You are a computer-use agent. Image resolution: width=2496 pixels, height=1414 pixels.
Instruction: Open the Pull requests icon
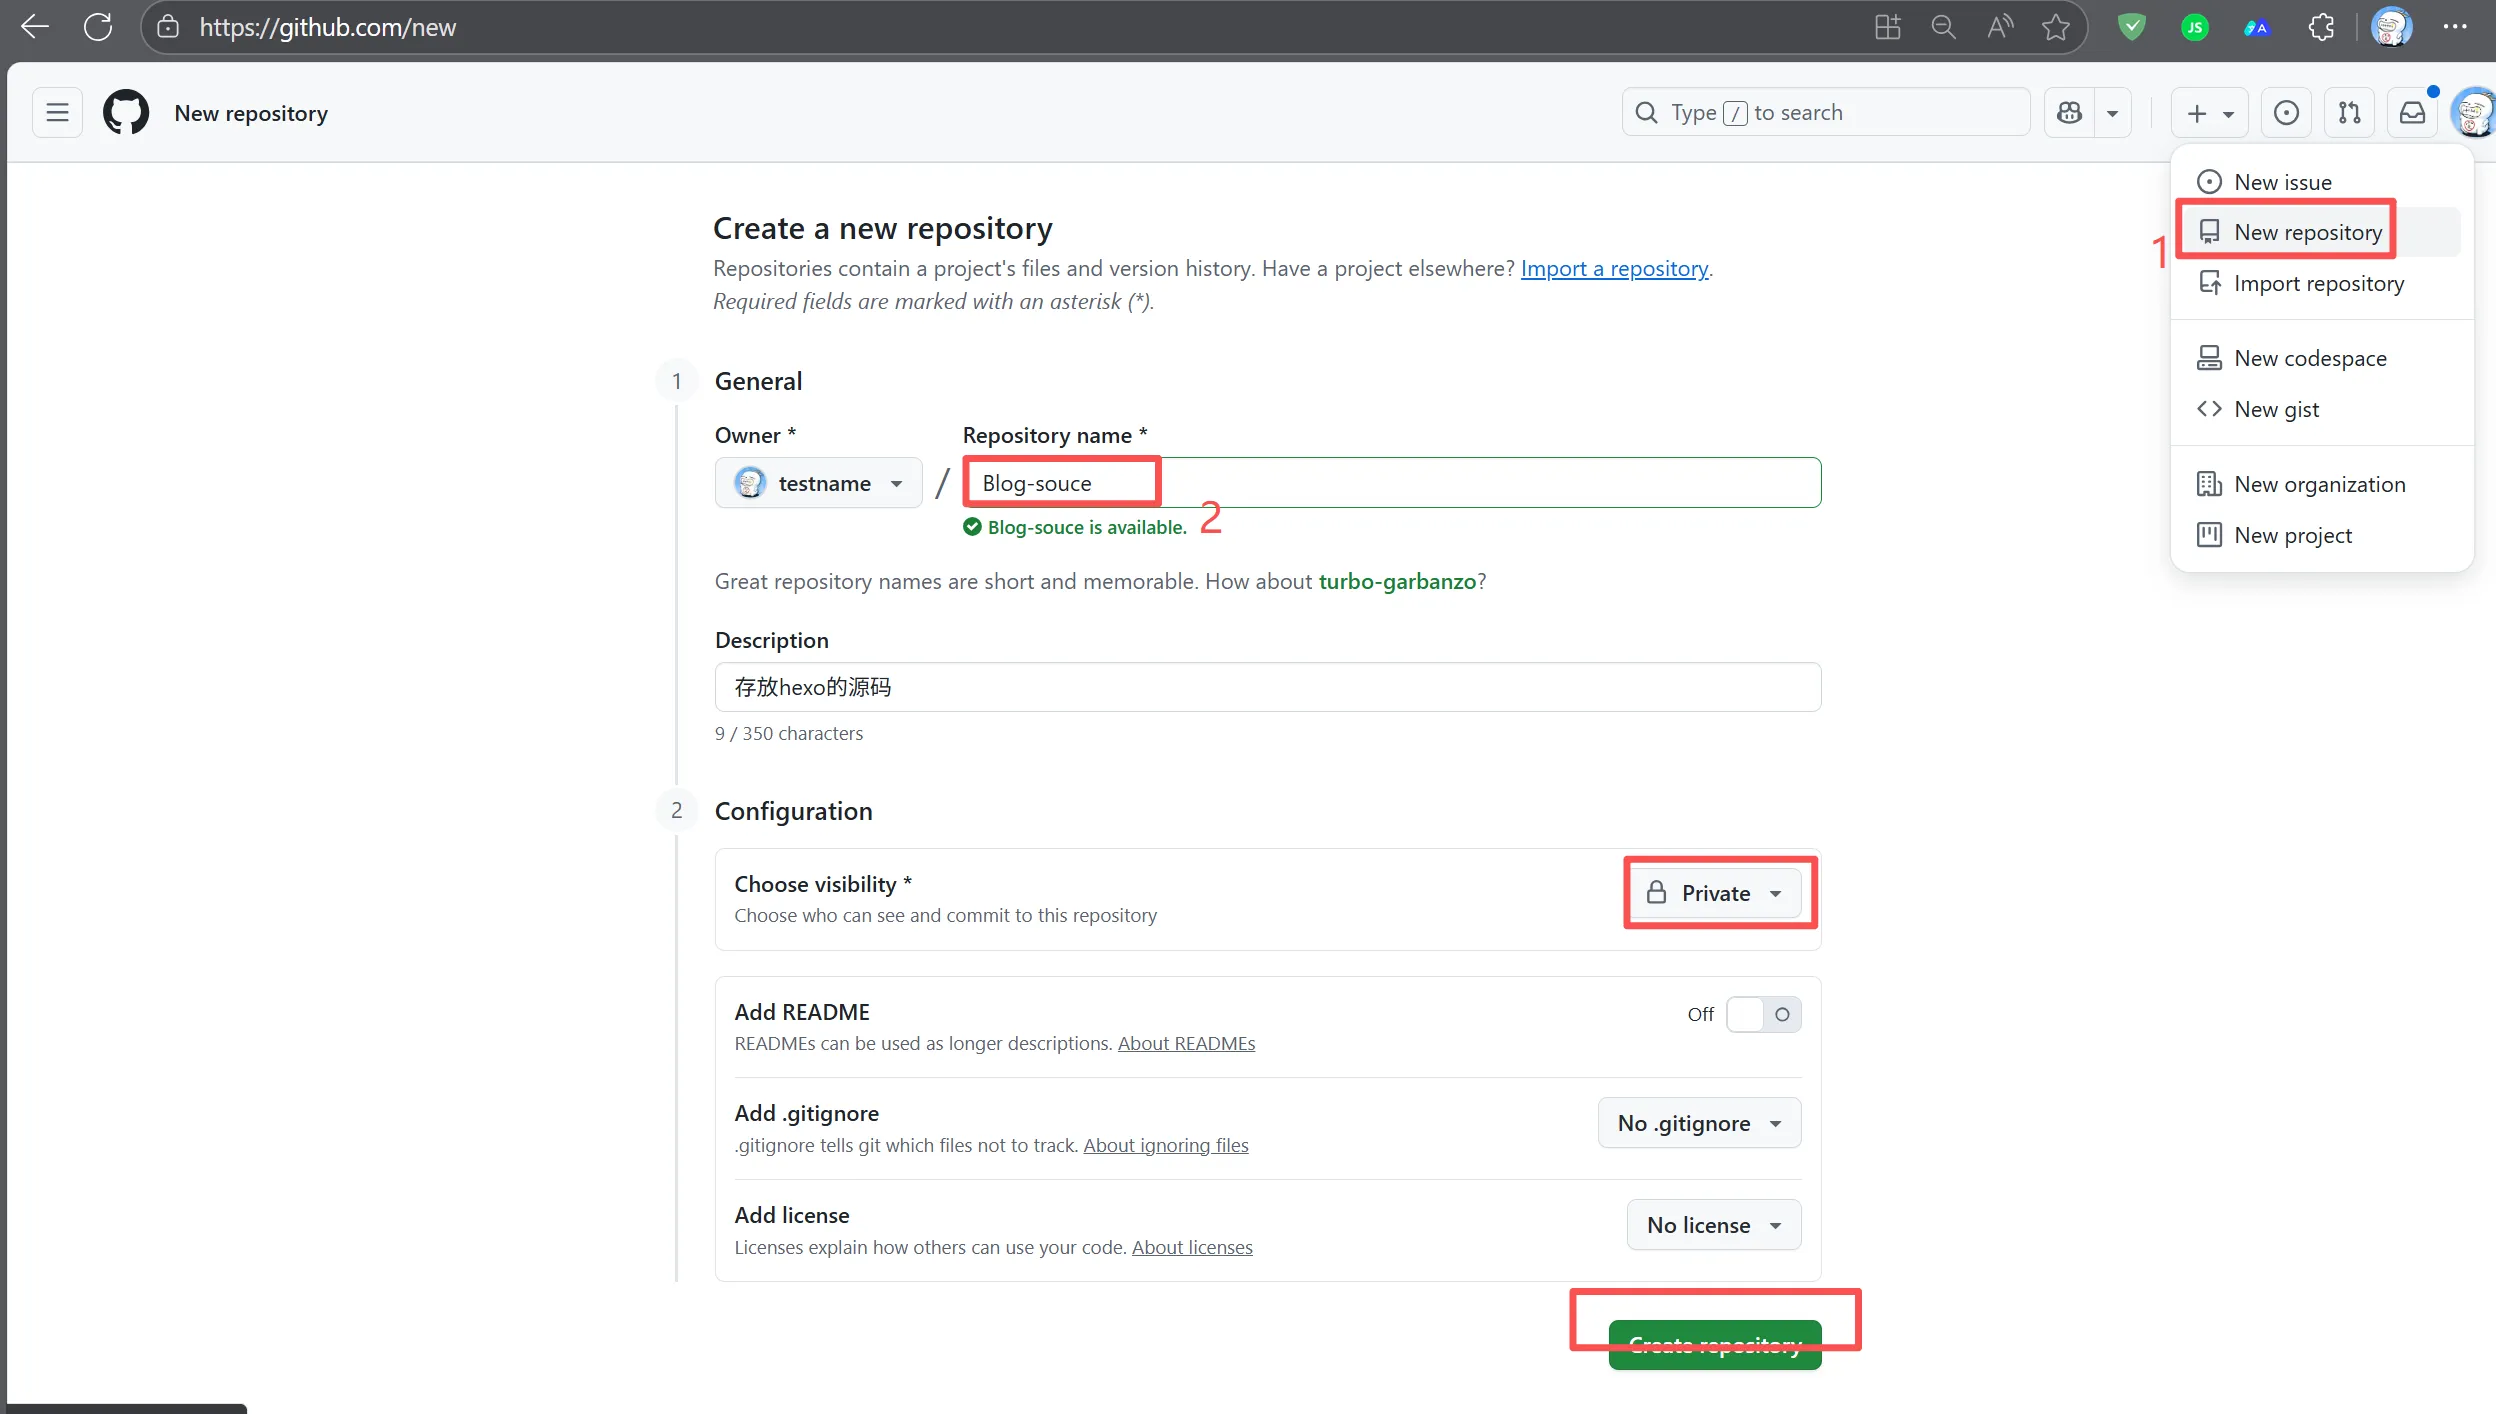pyautogui.click(x=2349, y=113)
